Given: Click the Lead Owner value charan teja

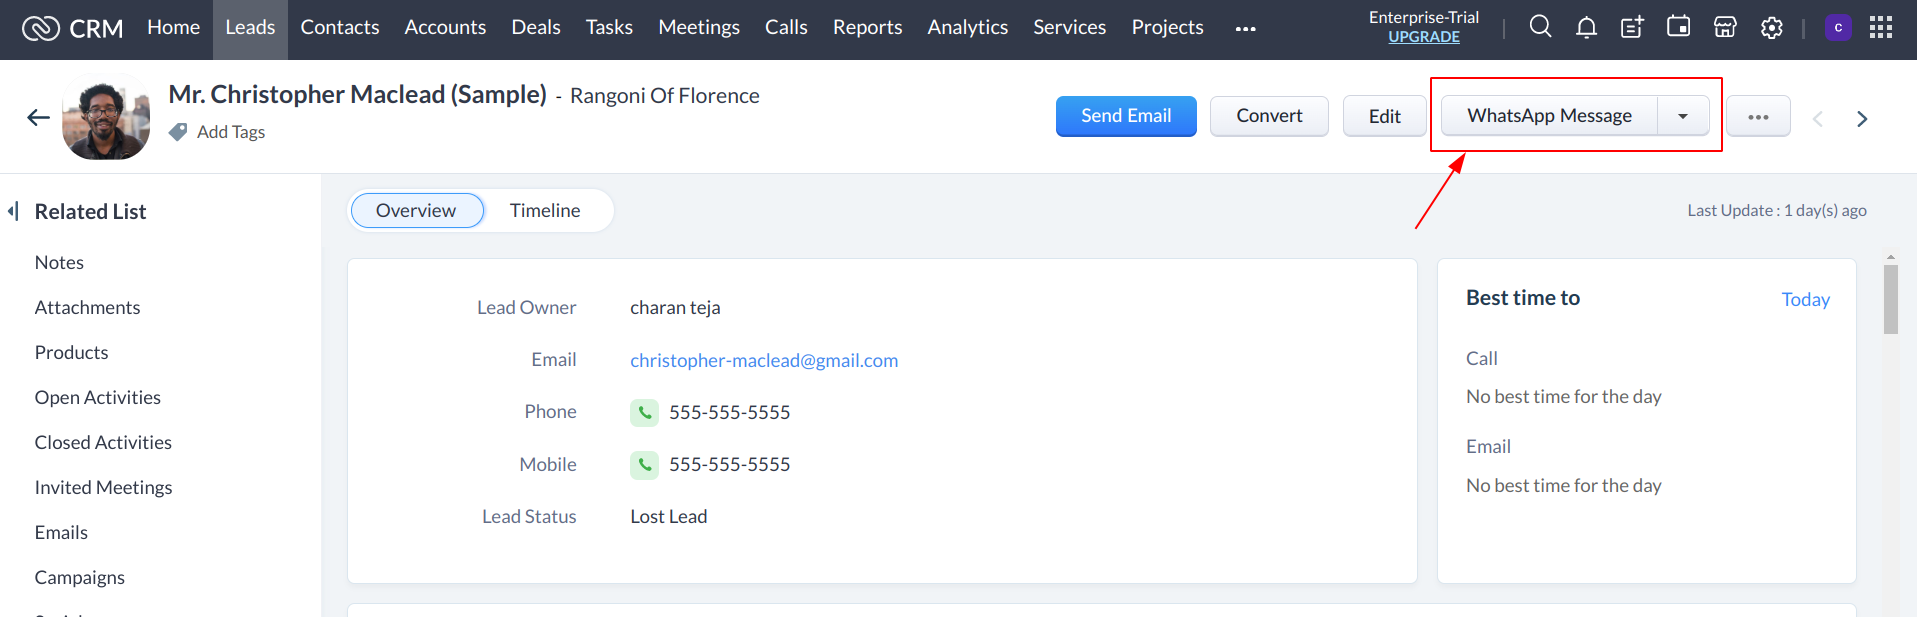Looking at the screenshot, I should coord(675,308).
